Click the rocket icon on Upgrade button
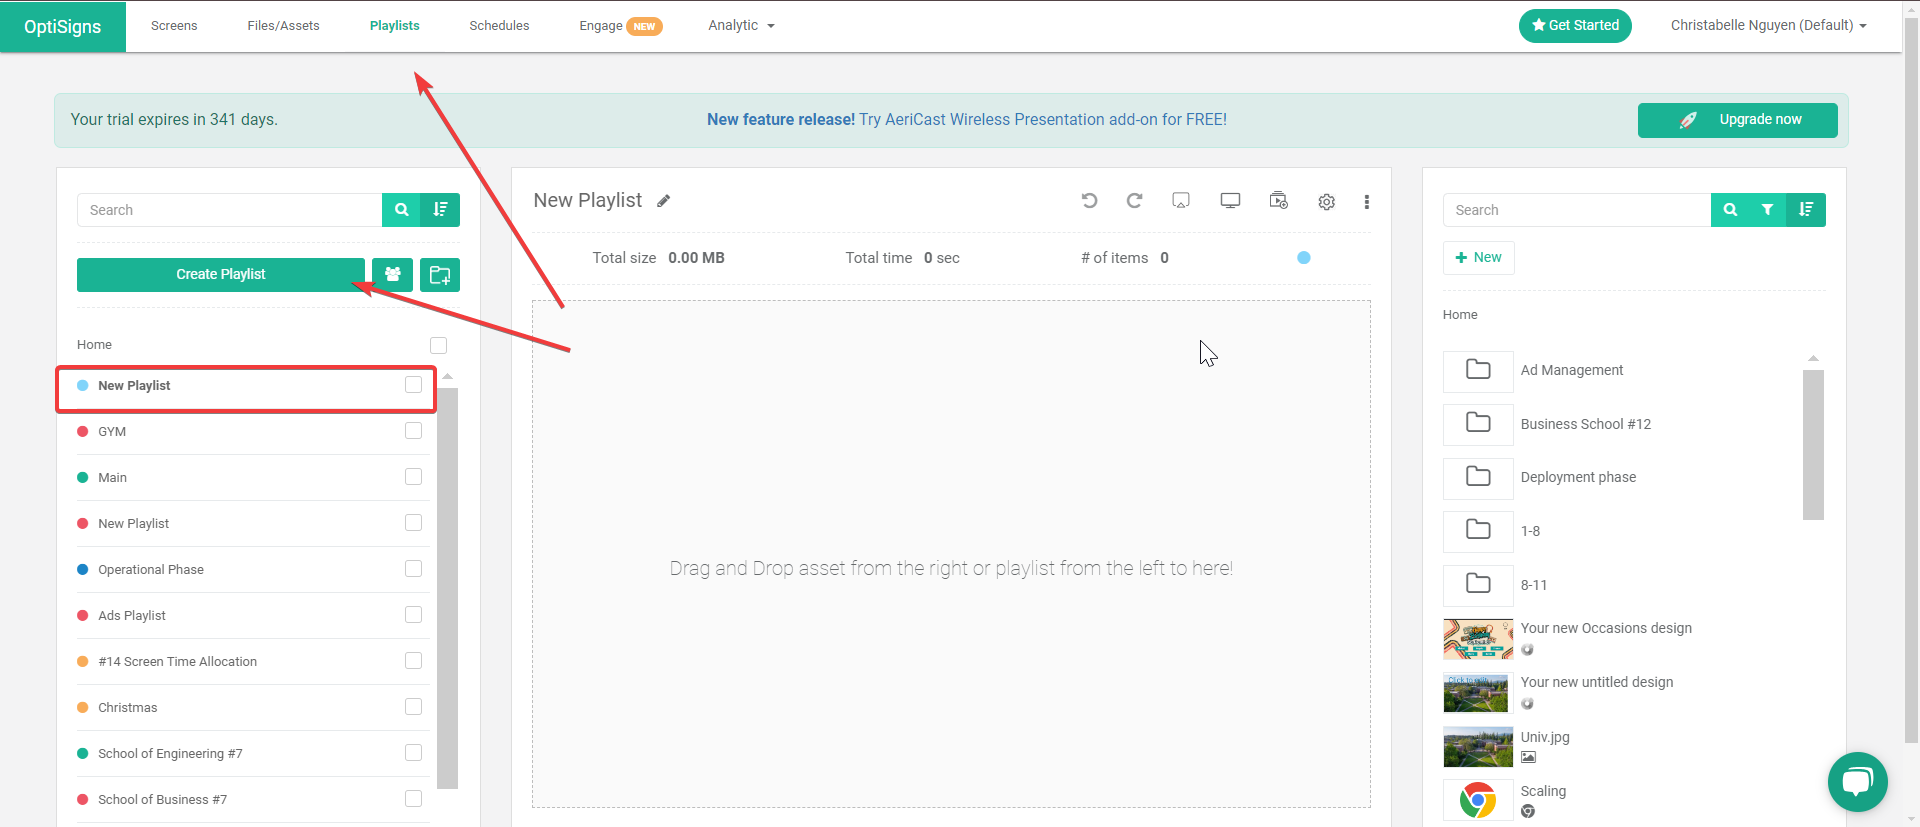This screenshot has width=1920, height=827. [x=1688, y=120]
